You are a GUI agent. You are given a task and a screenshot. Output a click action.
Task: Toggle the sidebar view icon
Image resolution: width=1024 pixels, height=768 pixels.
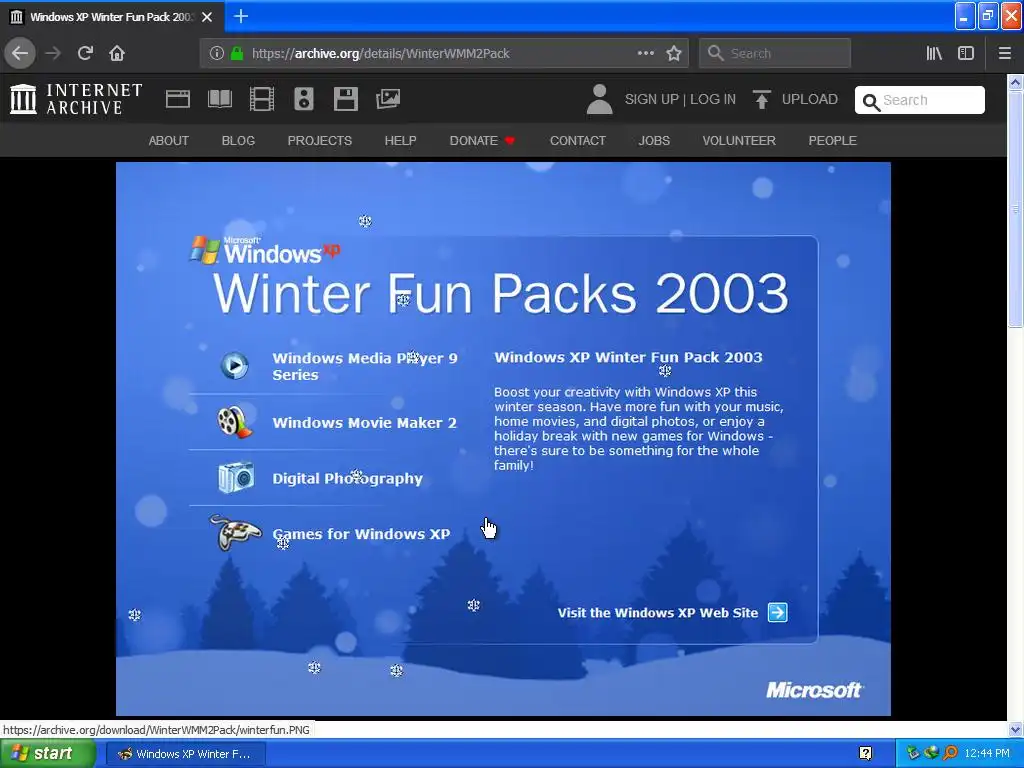coord(966,54)
